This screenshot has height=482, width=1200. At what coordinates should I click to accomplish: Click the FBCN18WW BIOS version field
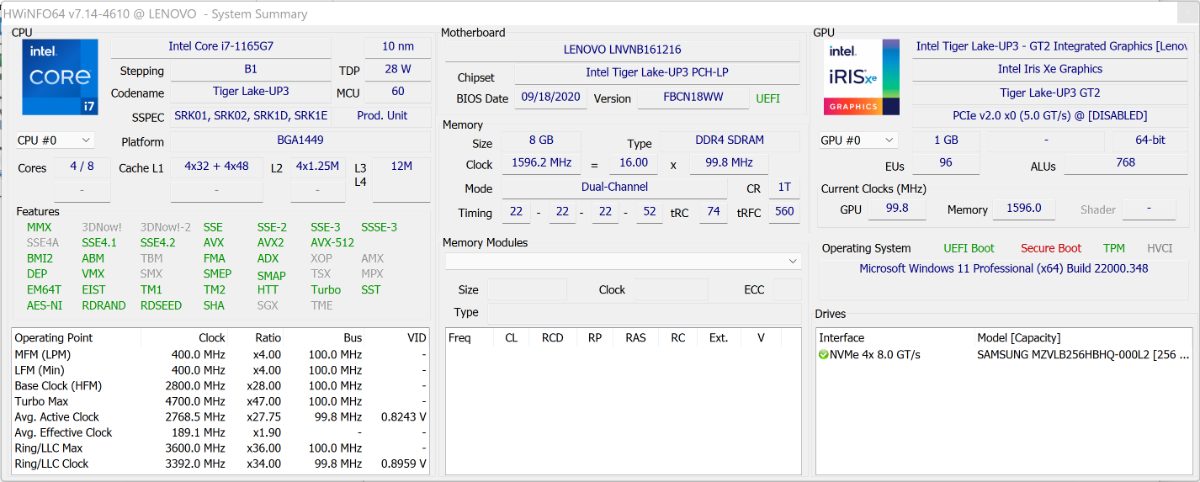[692, 99]
